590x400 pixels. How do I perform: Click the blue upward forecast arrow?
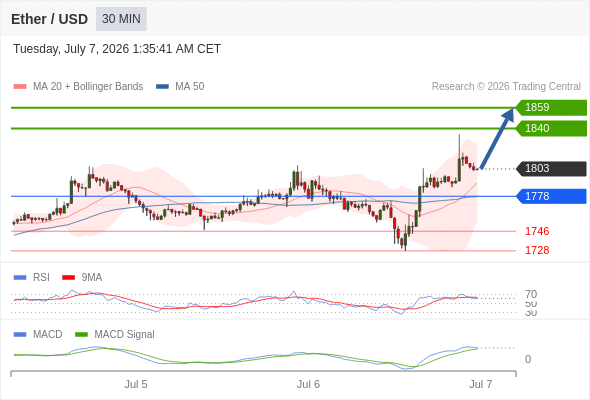pos(497,138)
